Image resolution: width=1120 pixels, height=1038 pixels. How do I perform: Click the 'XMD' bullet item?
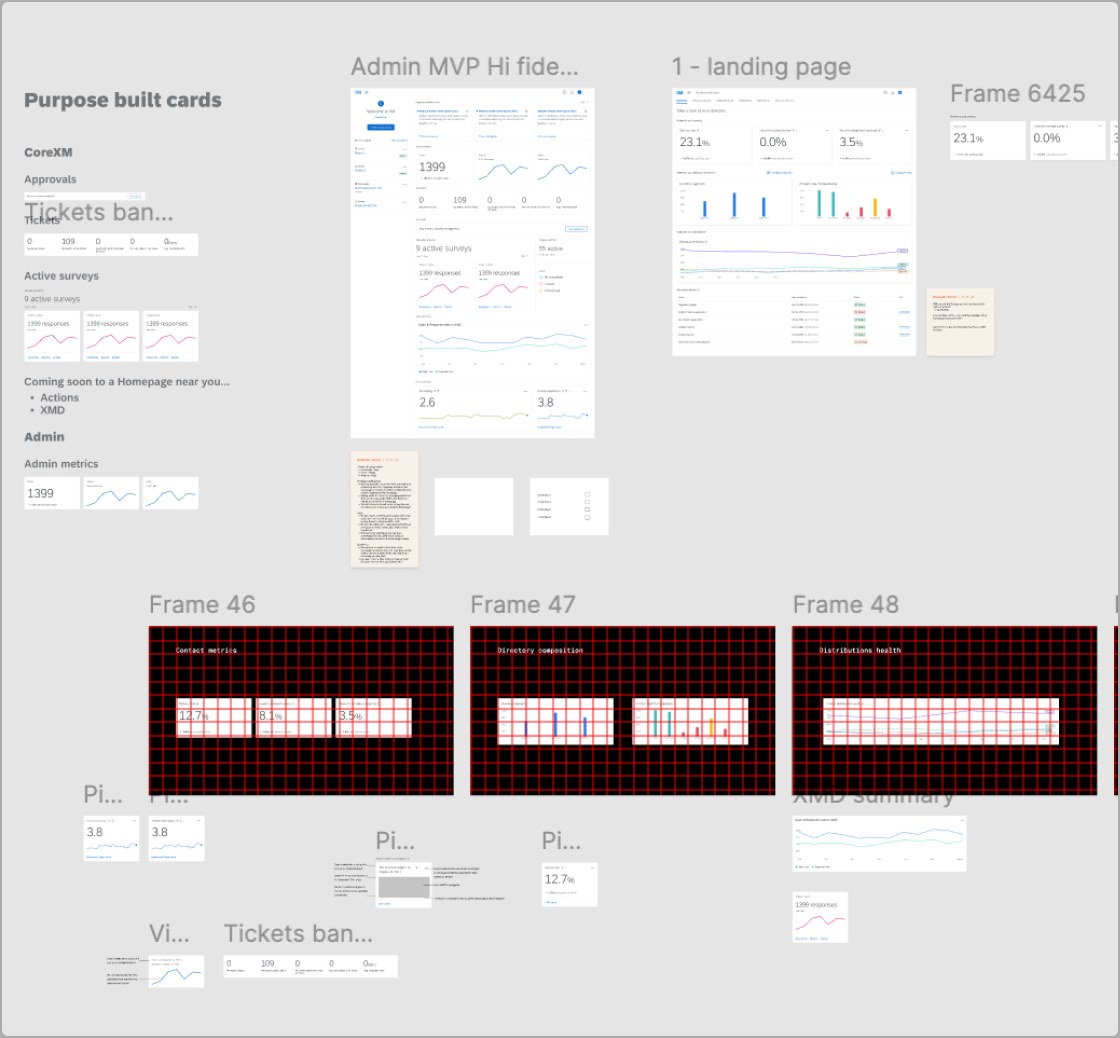[x=52, y=410]
